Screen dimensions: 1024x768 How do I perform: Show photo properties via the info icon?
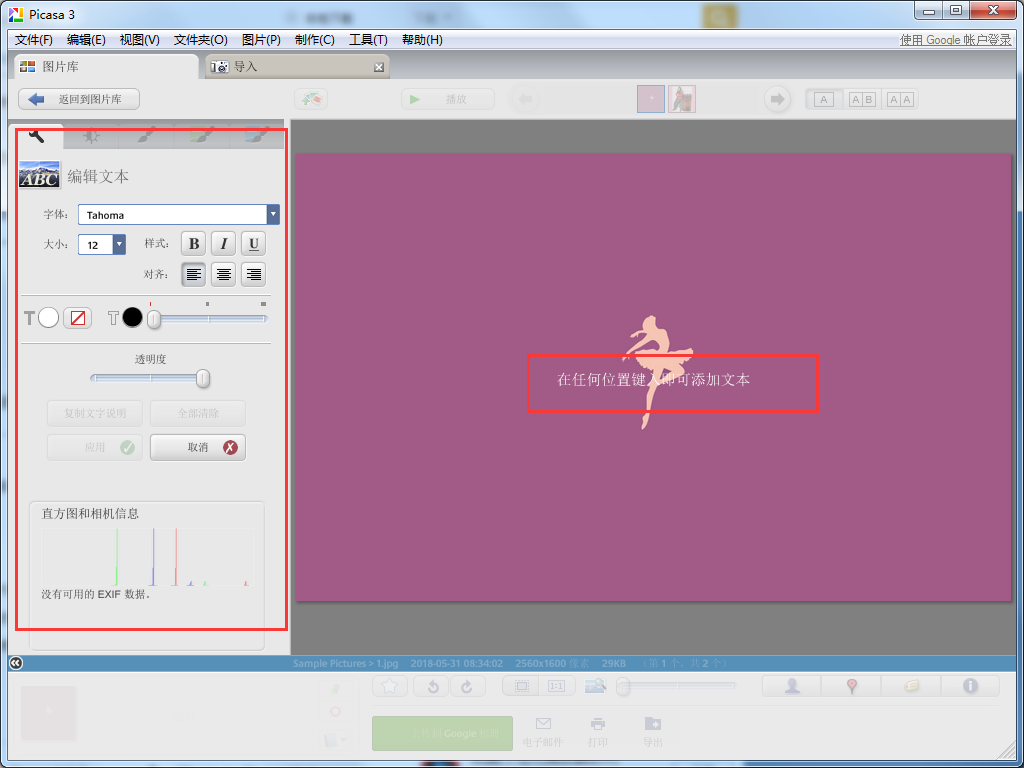[970, 686]
